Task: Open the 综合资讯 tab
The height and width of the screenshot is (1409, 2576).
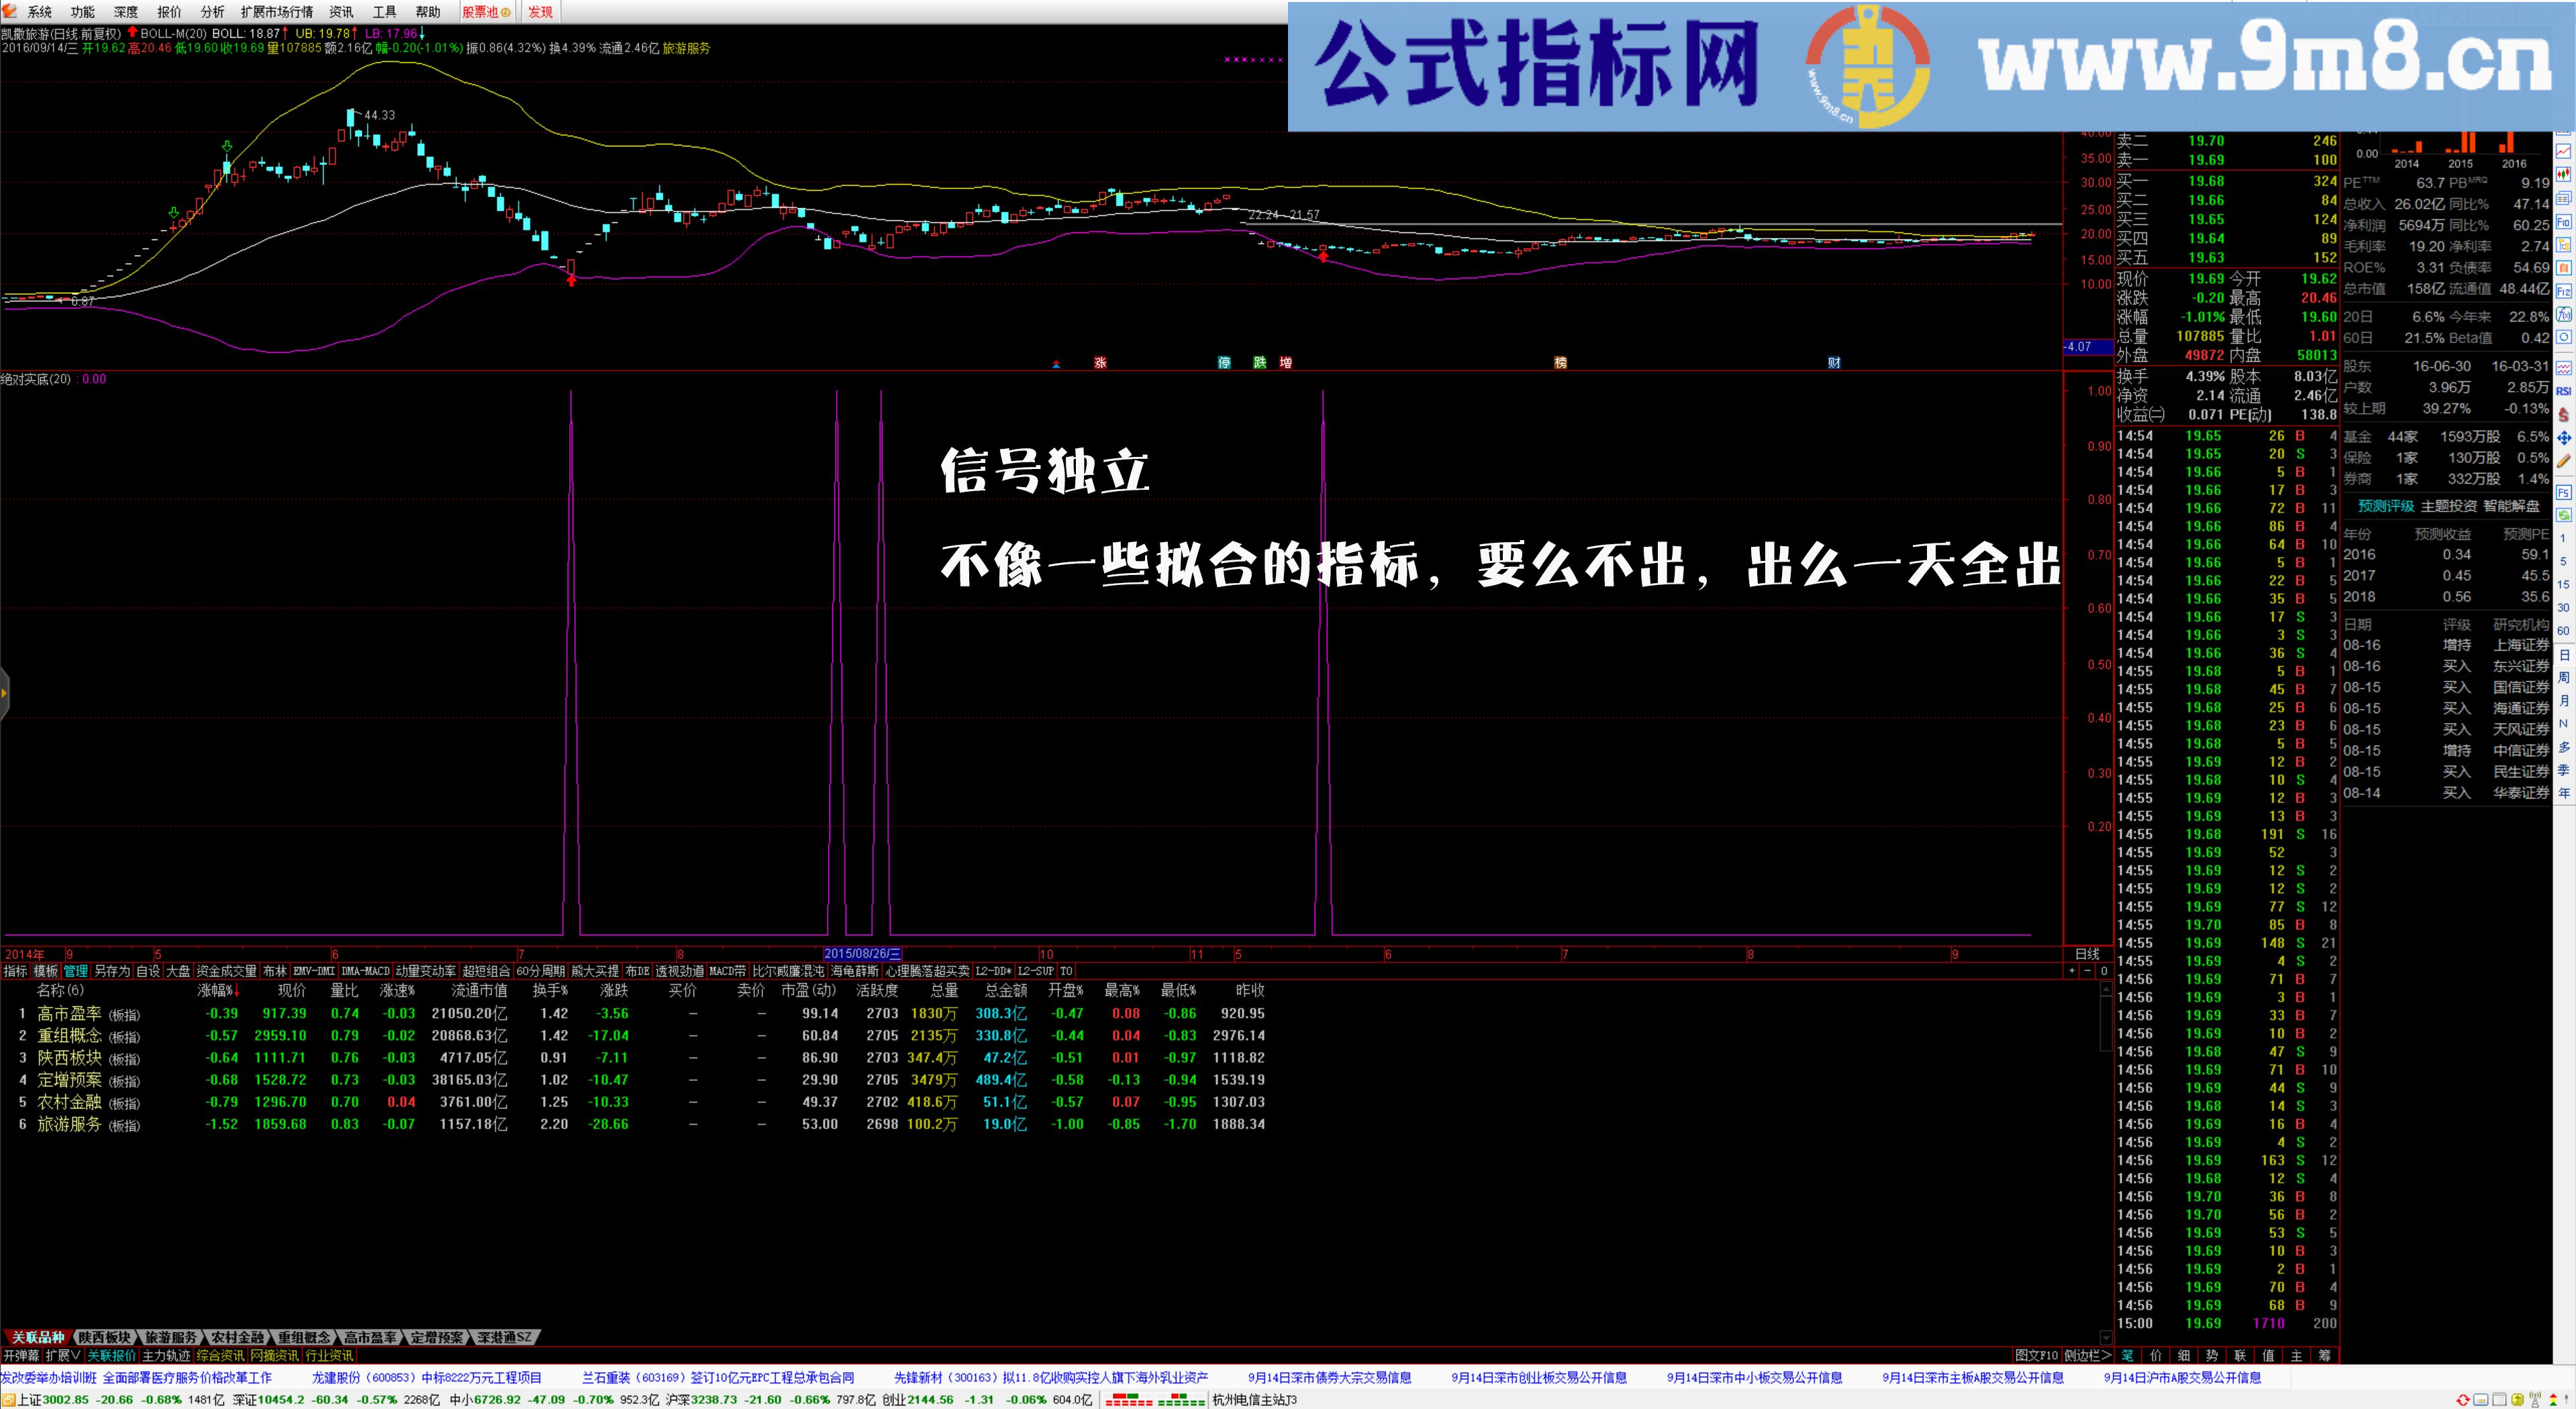Action: pos(220,1356)
